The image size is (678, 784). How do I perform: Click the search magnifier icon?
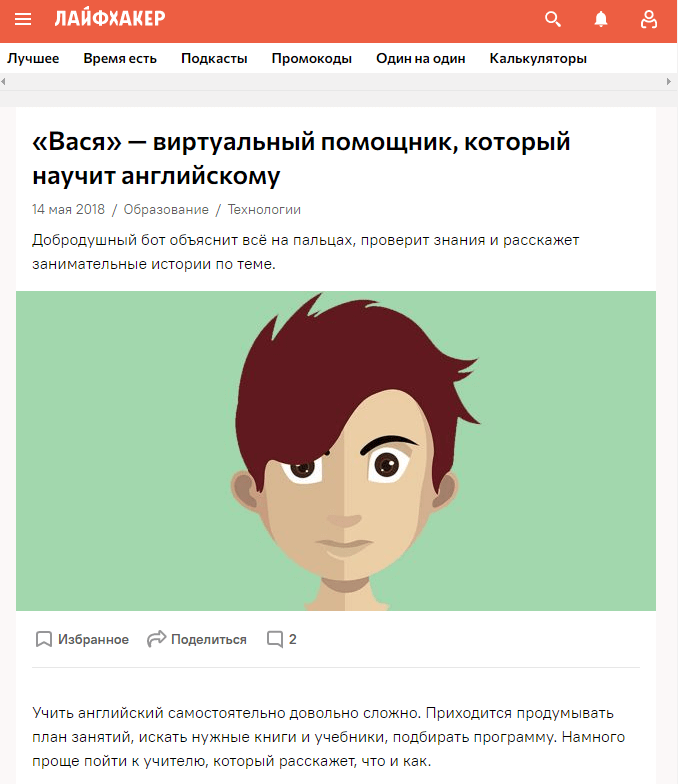pos(552,19)
